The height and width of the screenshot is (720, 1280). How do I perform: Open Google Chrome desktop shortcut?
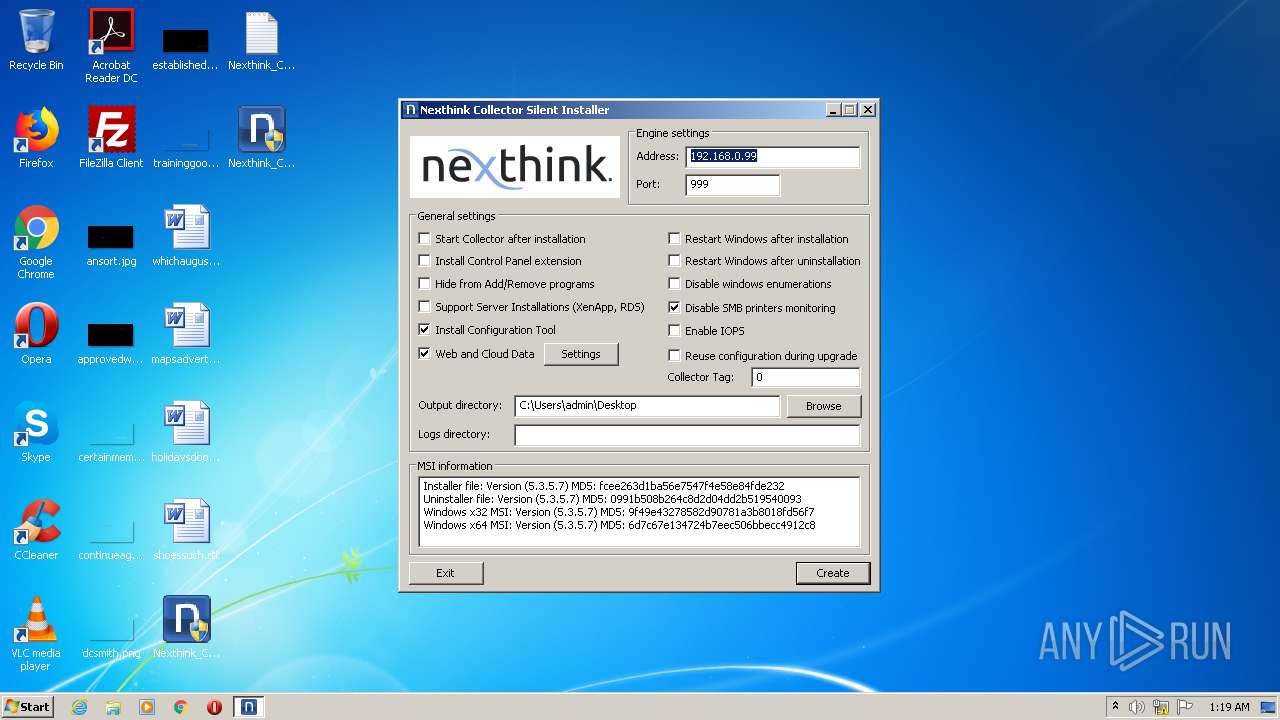coord(36,242)
